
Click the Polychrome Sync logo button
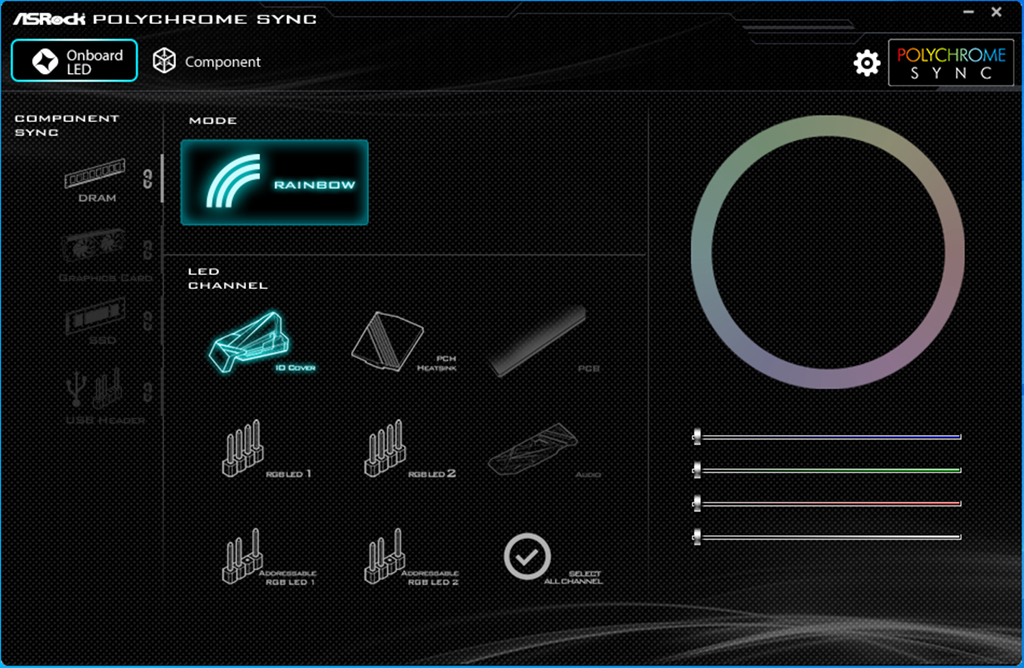coord(951,63)
